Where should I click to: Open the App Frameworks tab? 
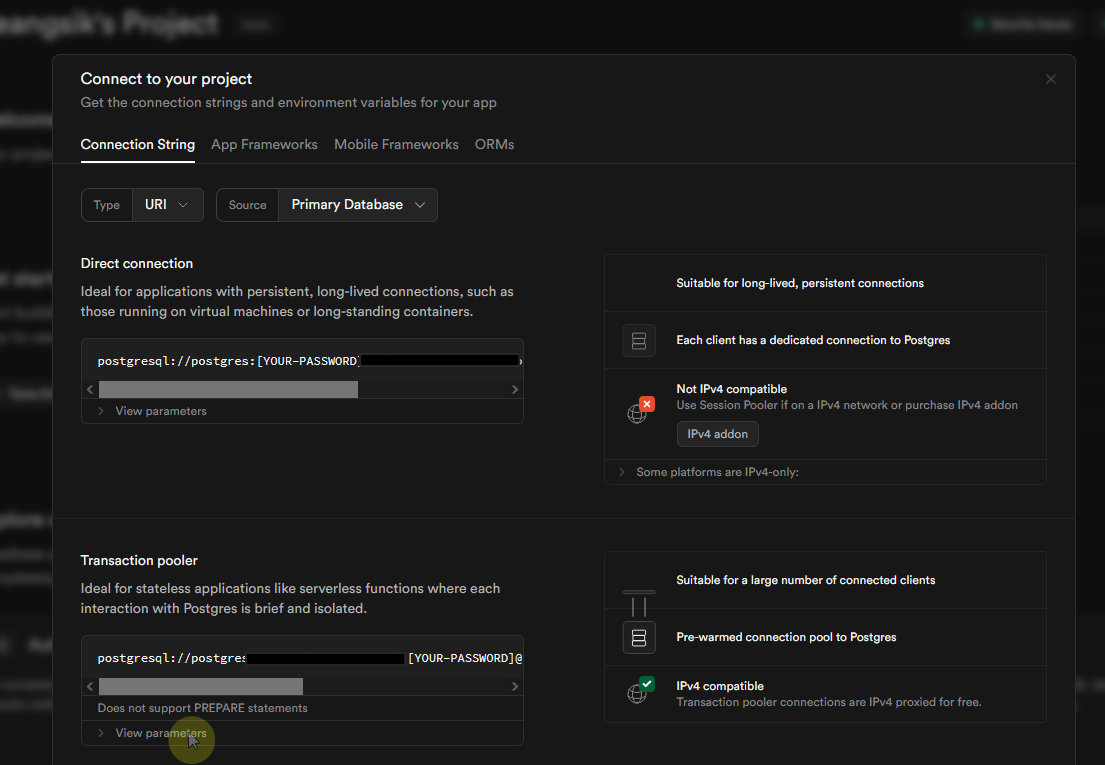click(x=264, y=144)
